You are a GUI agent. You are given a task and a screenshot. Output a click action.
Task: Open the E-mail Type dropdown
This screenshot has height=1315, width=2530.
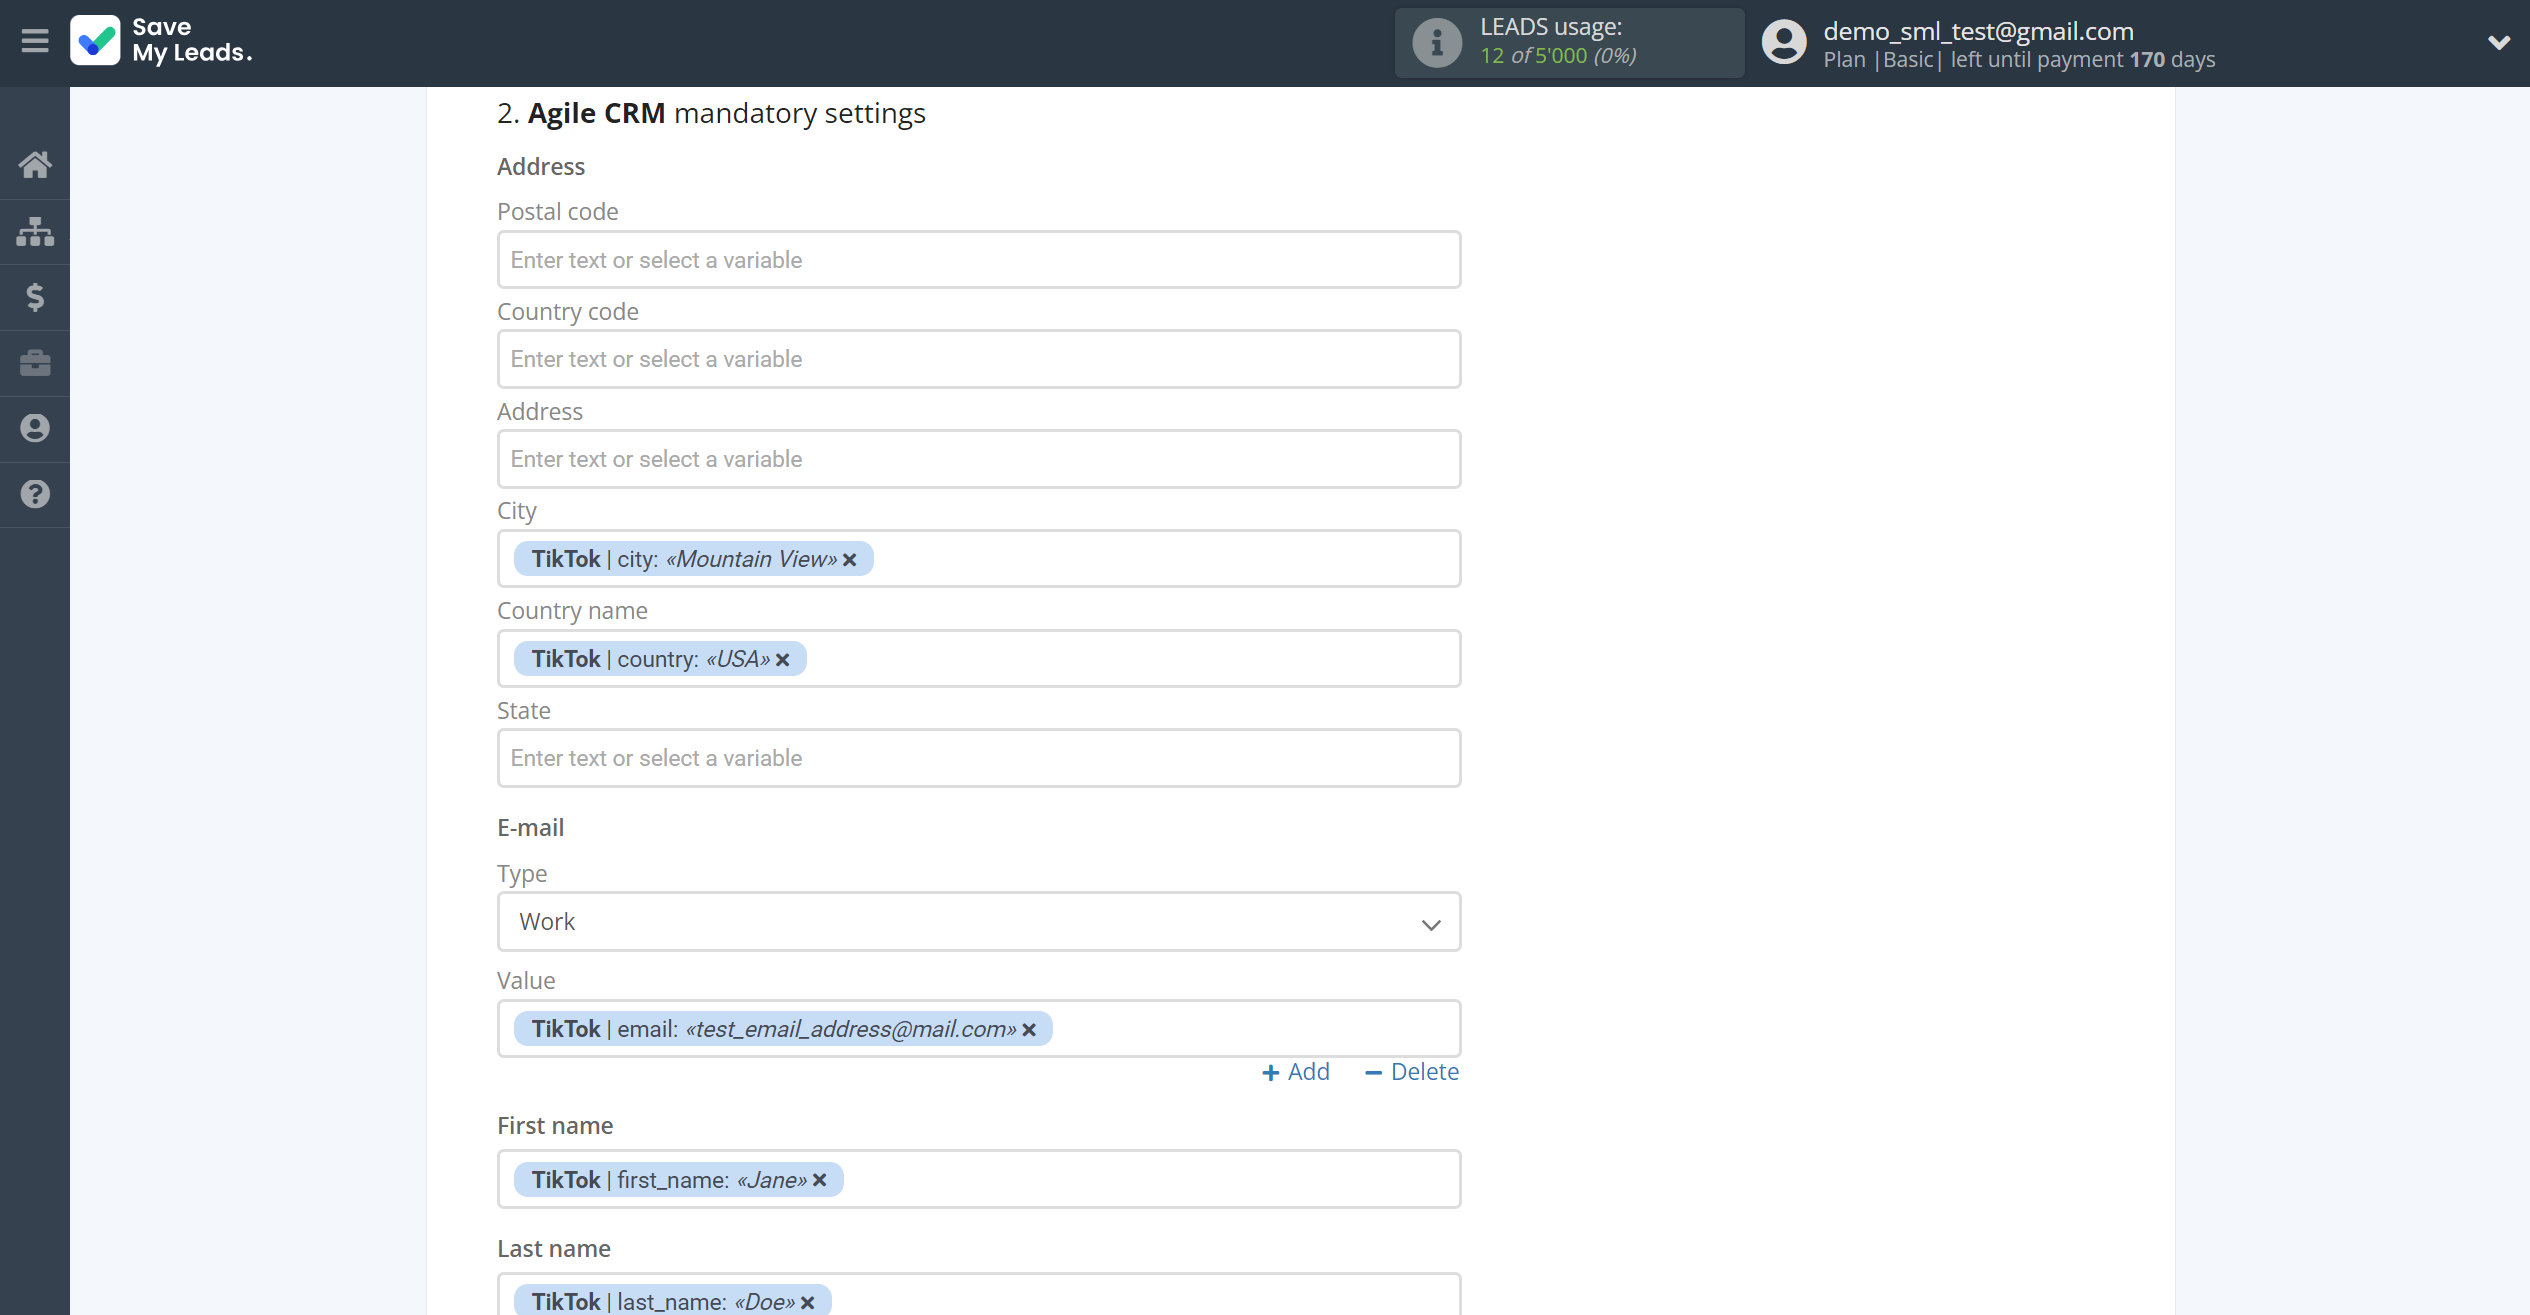coord(979,922)
